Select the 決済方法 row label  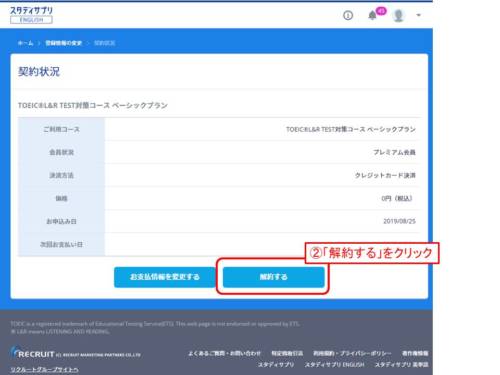[x=61, y=175]
